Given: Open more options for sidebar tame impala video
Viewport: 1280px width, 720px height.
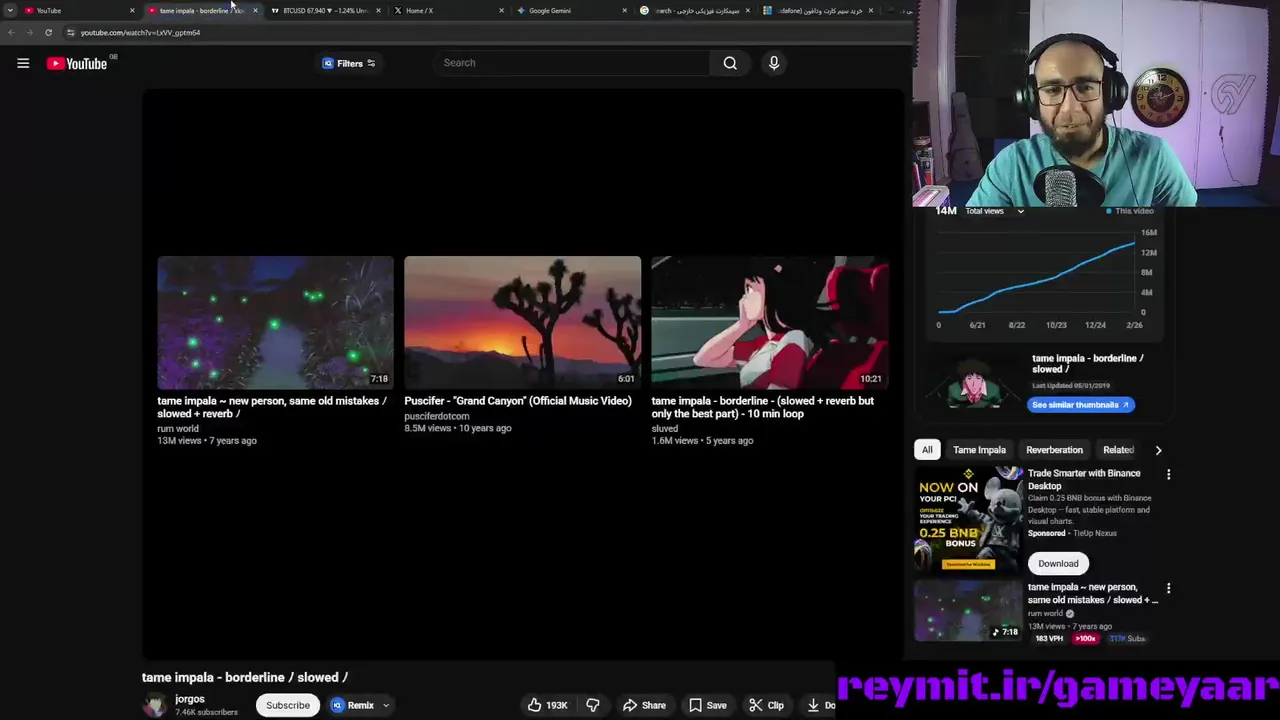Looking at the screenshot, I should [x=1168, y=588].
